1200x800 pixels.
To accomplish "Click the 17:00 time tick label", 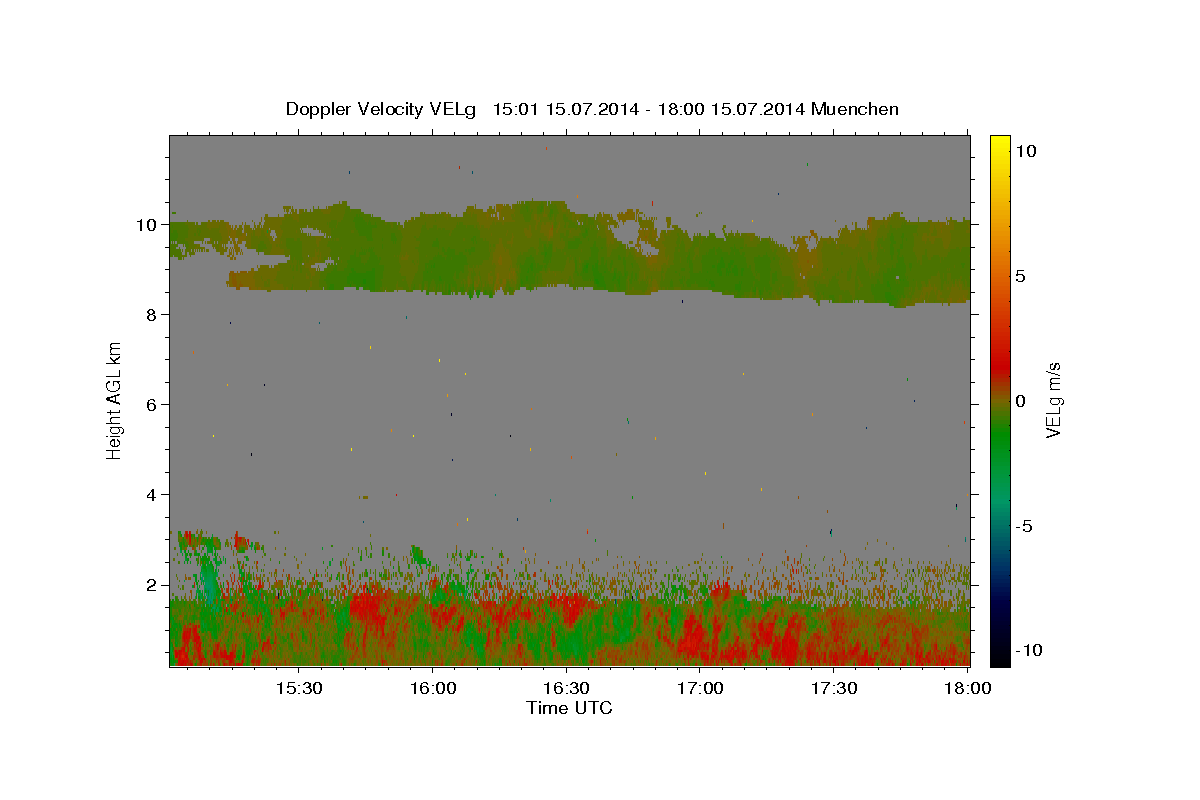I will pos(700,689).
